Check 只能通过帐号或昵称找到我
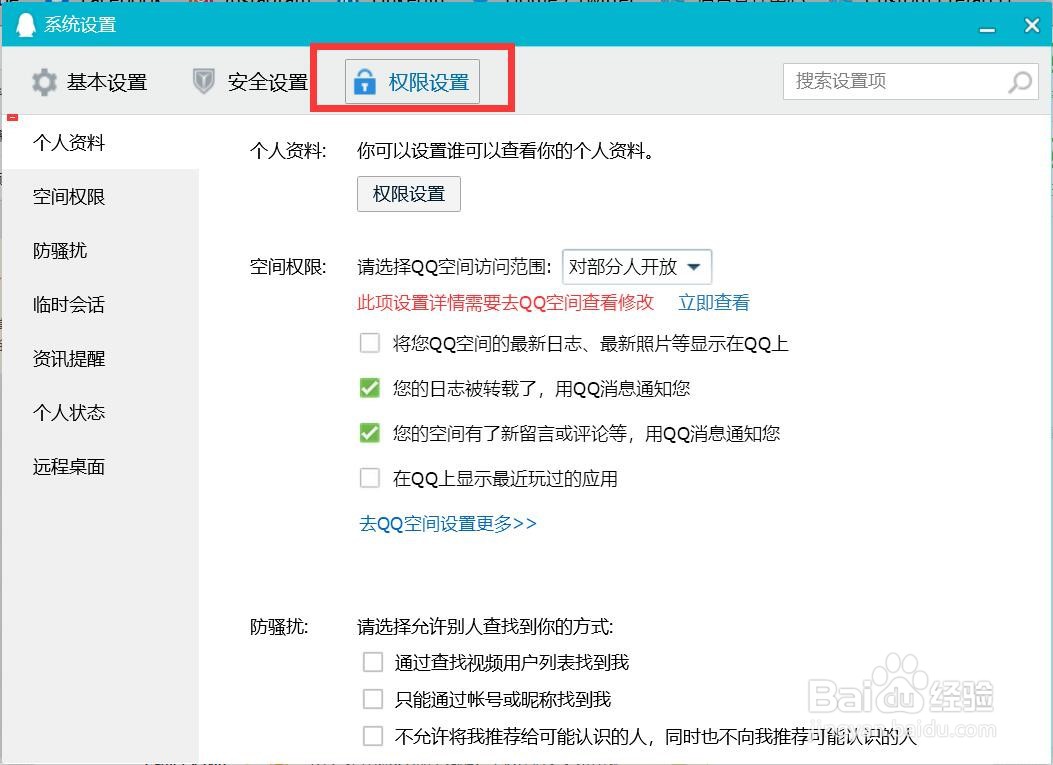This screenshot has width=1053, height=765. 373,699
